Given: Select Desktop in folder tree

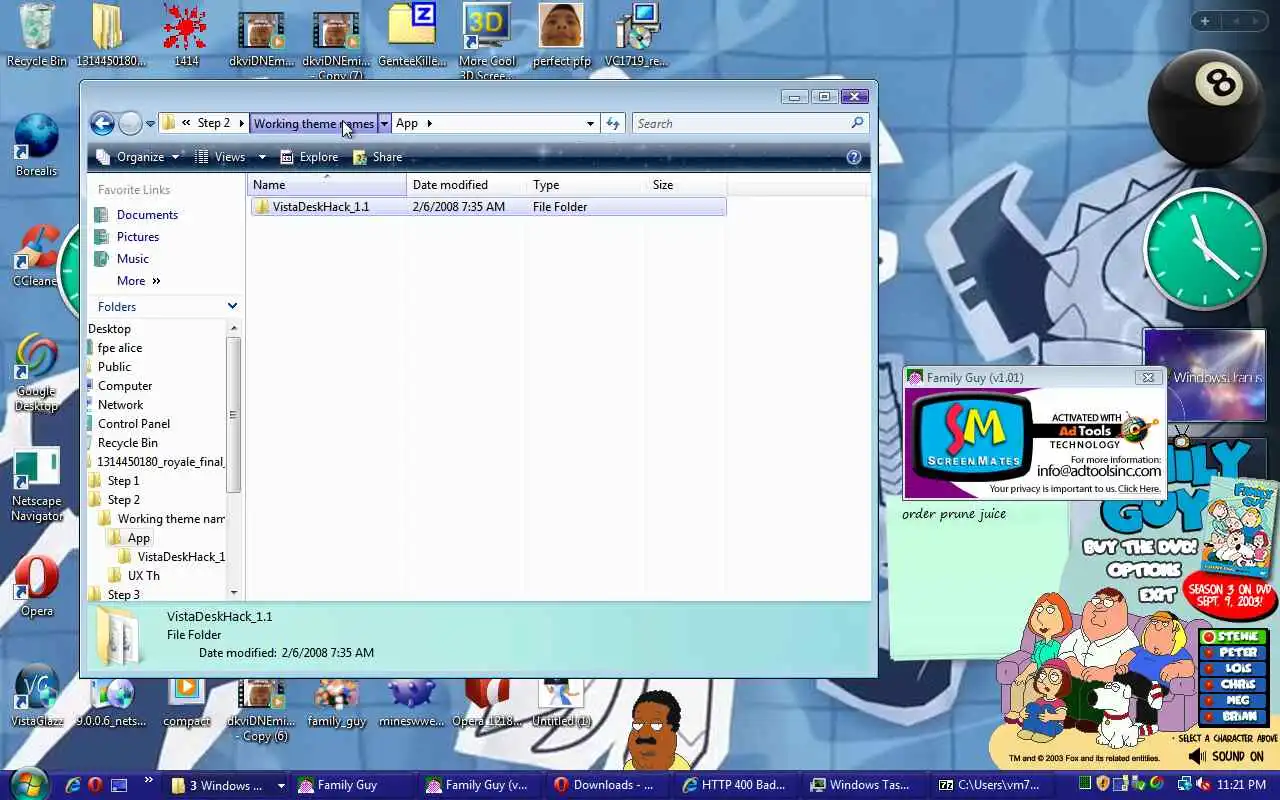Looking at the screenshot, I should [x=109, y=329].
